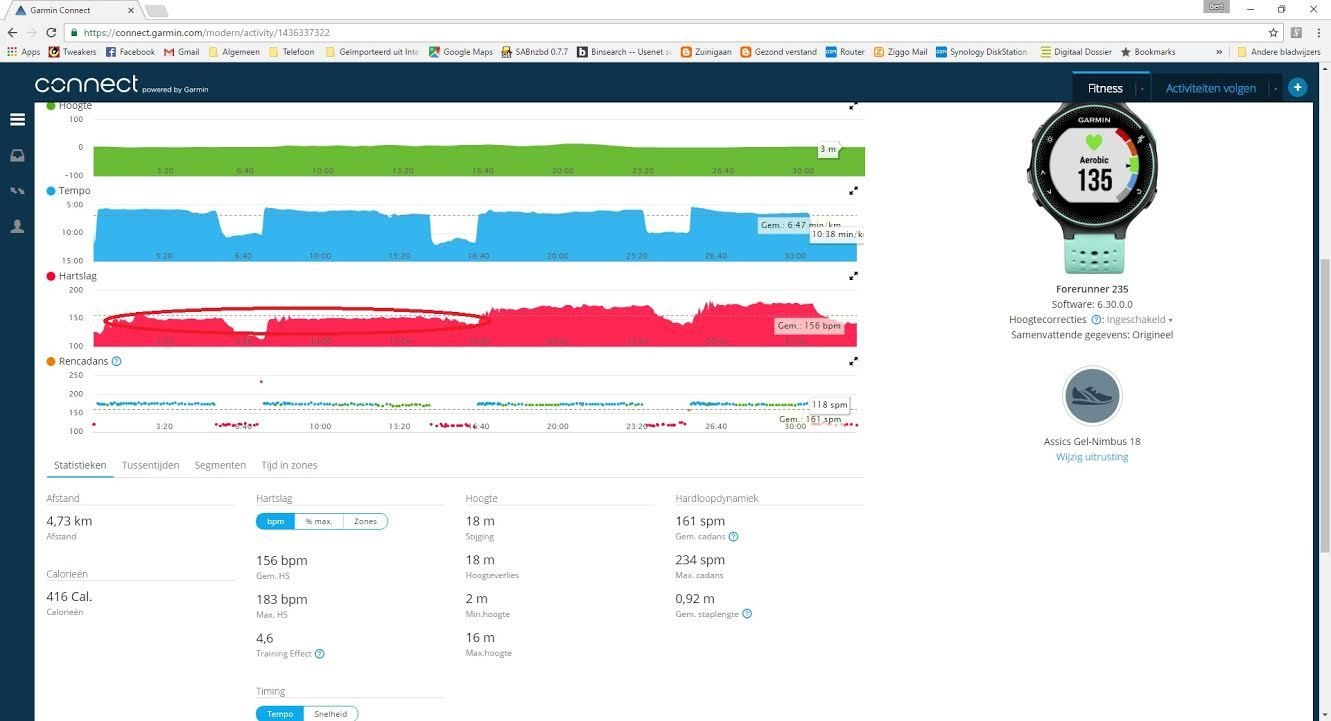Image resolution: width=1331 pixels, height=721 pixels.
Task: Open the Facebook bookmark
Action: click(x=130, y=52)
